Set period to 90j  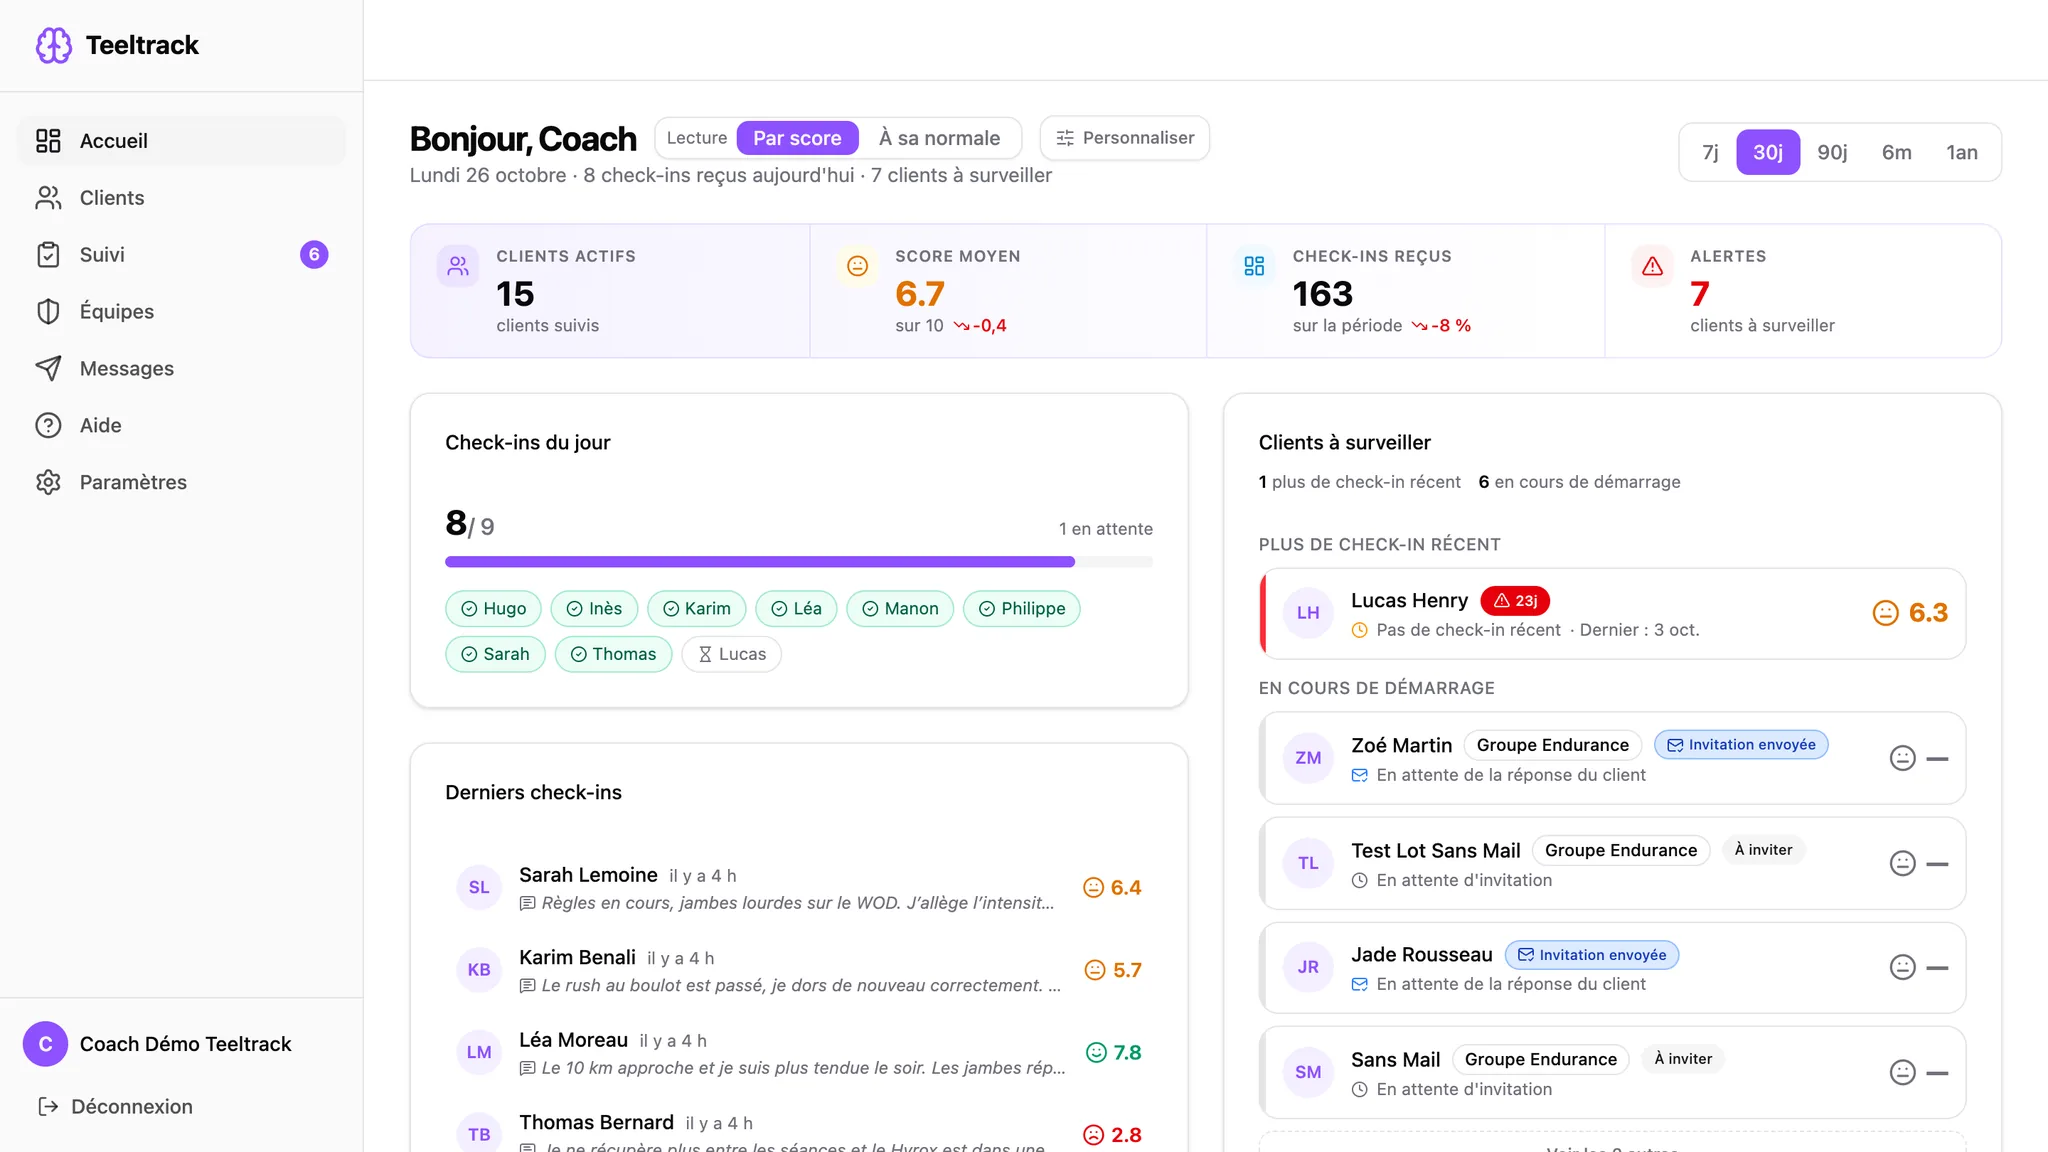coord(1832,152)
